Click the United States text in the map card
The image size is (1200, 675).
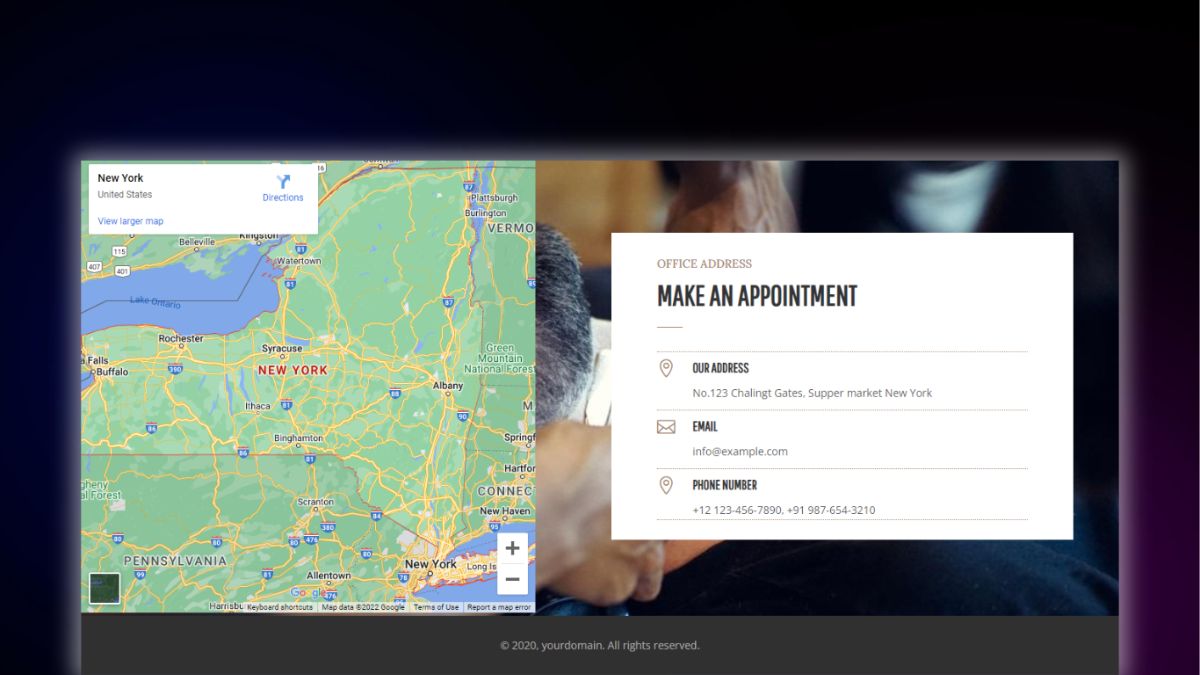click(125, 194)
